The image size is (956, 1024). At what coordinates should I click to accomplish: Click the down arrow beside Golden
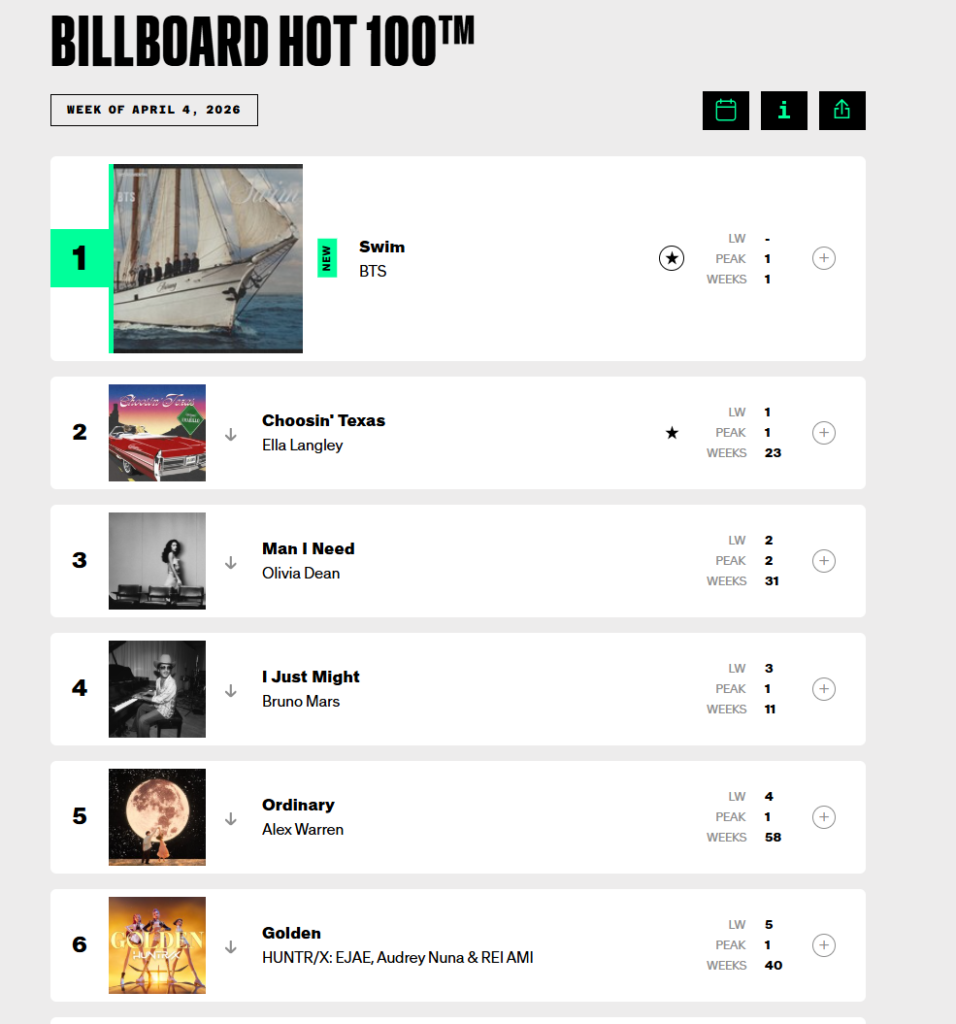231,946
